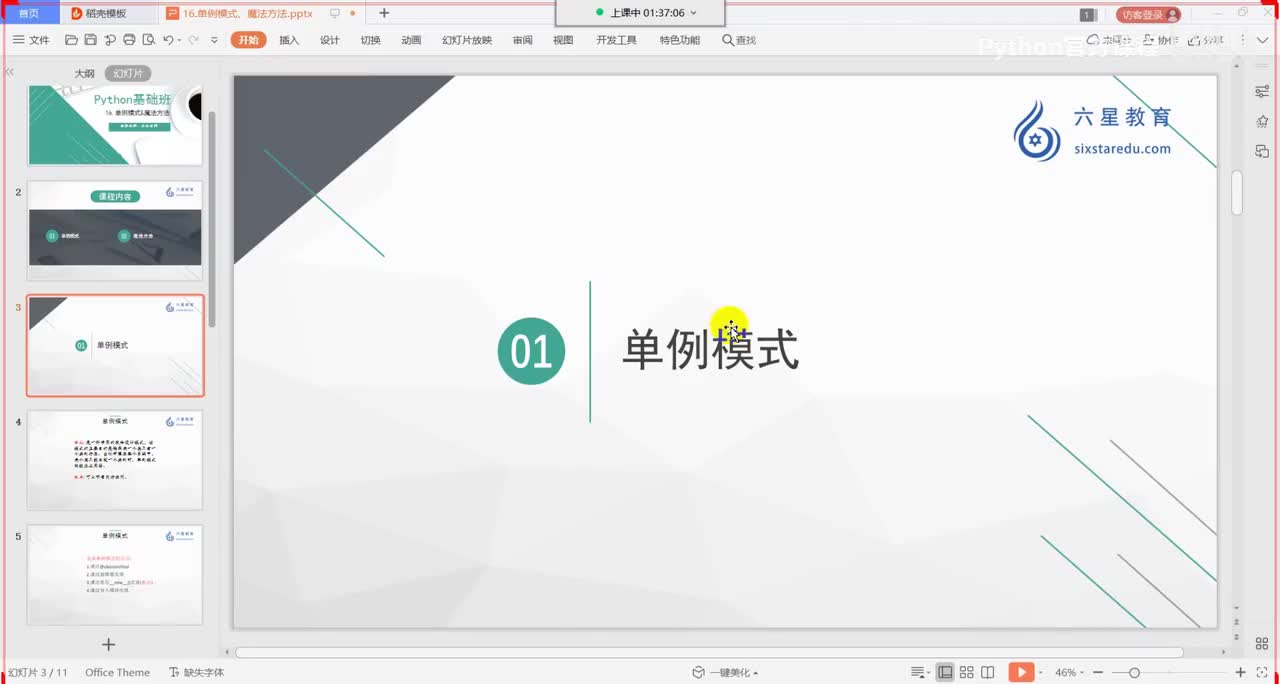This screenshot has width=1280, height=684.
Task: Click the print preview icon
Action: (148, 40)
